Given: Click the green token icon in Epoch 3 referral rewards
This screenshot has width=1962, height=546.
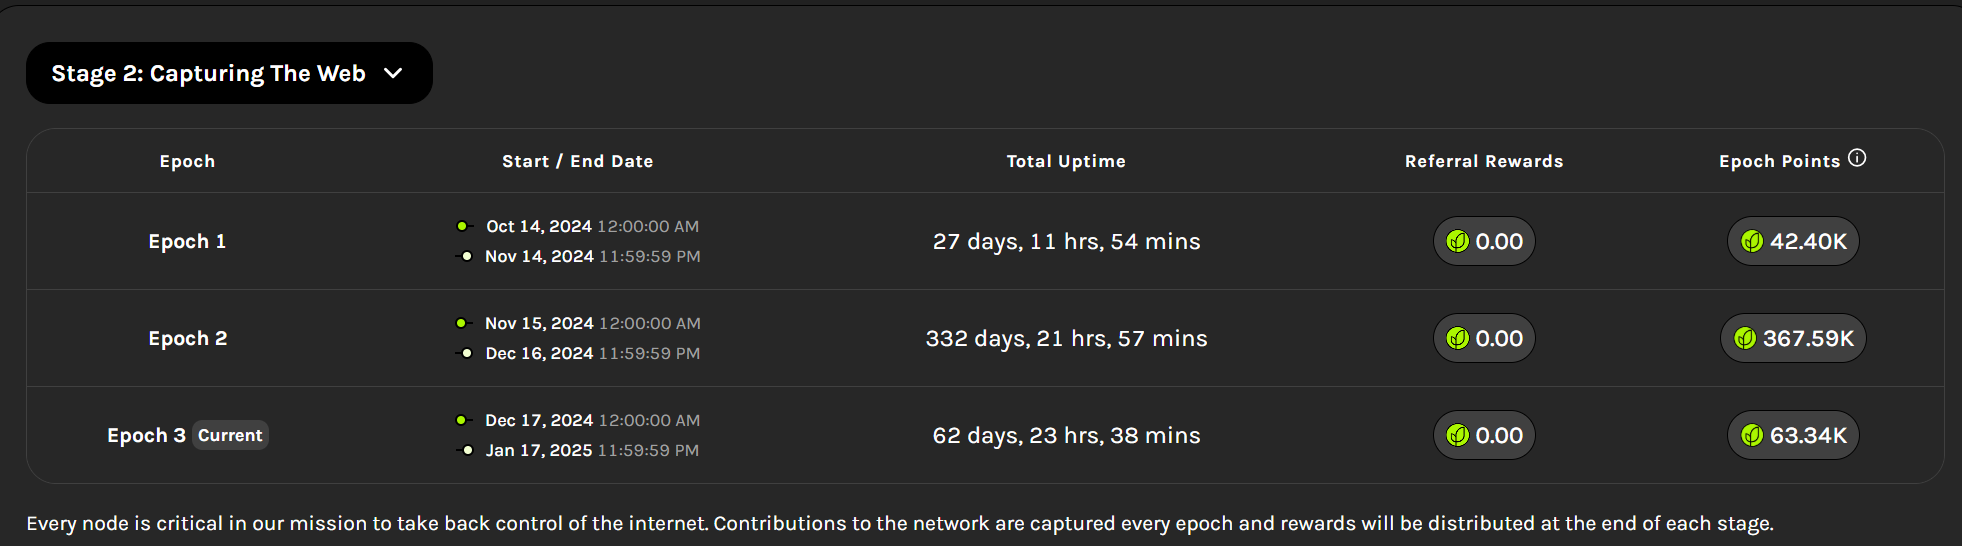Looking at the screenshot, I should coord(1458,436).
